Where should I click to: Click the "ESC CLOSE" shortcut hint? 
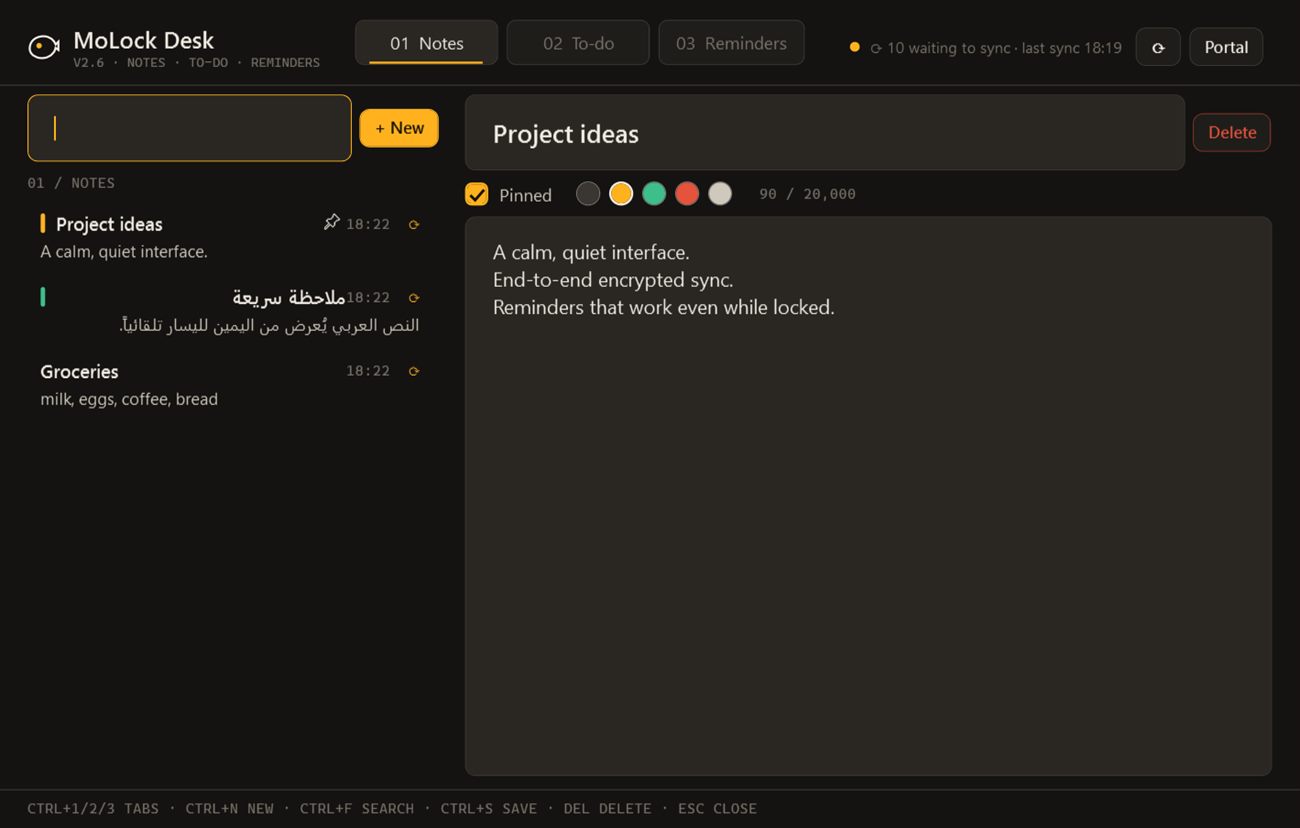click(x=717, y=808)
